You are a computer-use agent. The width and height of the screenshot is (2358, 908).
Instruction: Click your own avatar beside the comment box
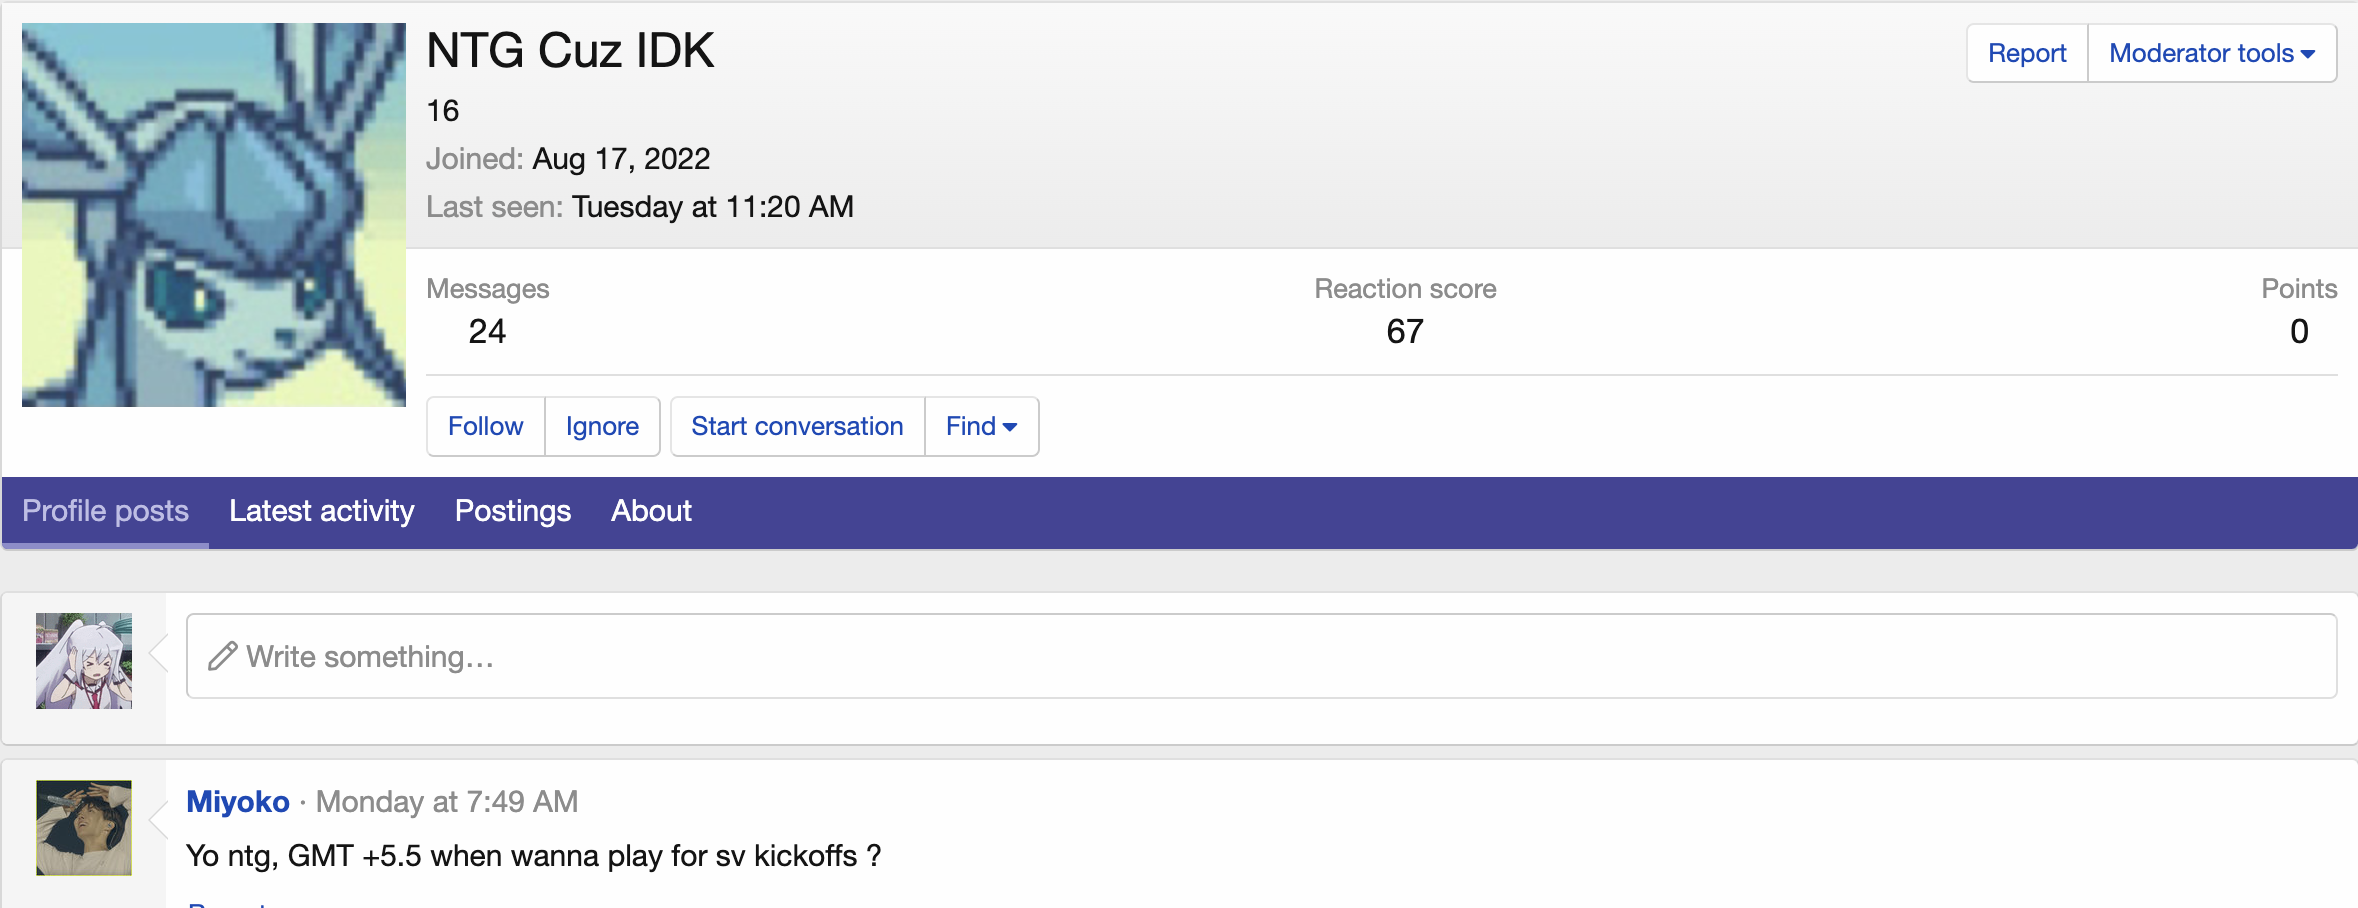pos(84,660)
